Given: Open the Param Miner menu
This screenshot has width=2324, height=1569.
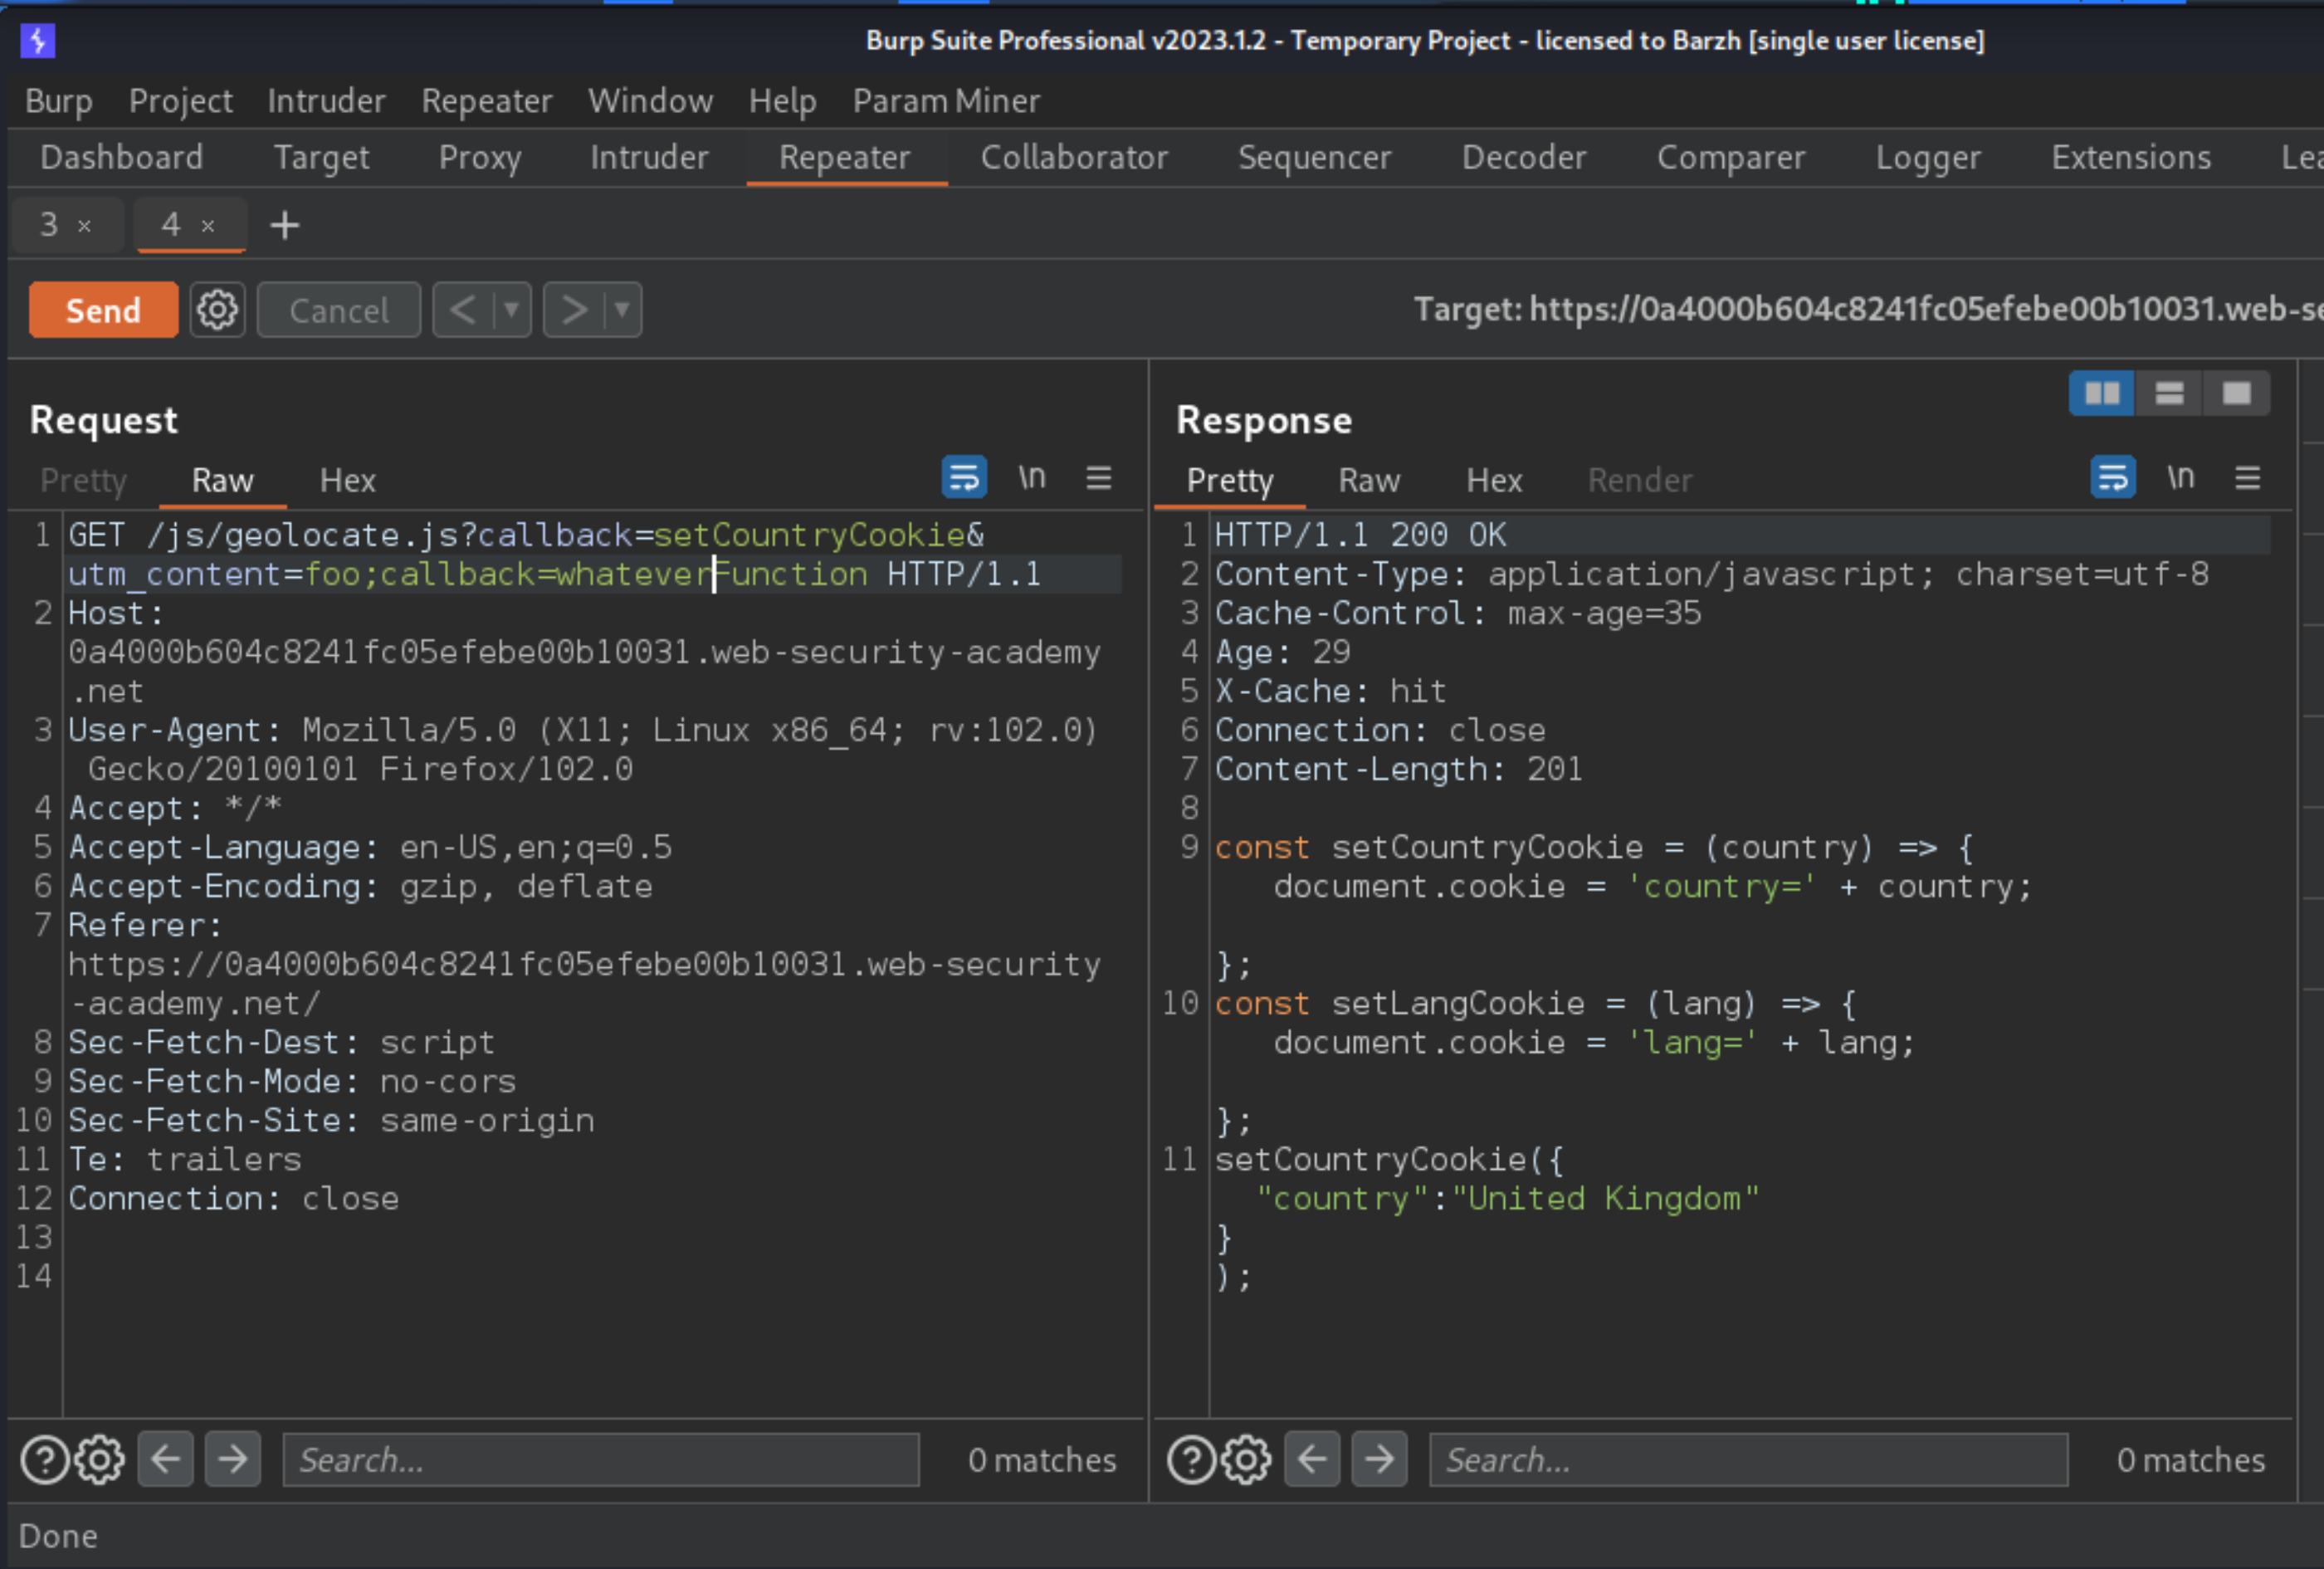Looking at the screenshot, I should pos(946,101).
